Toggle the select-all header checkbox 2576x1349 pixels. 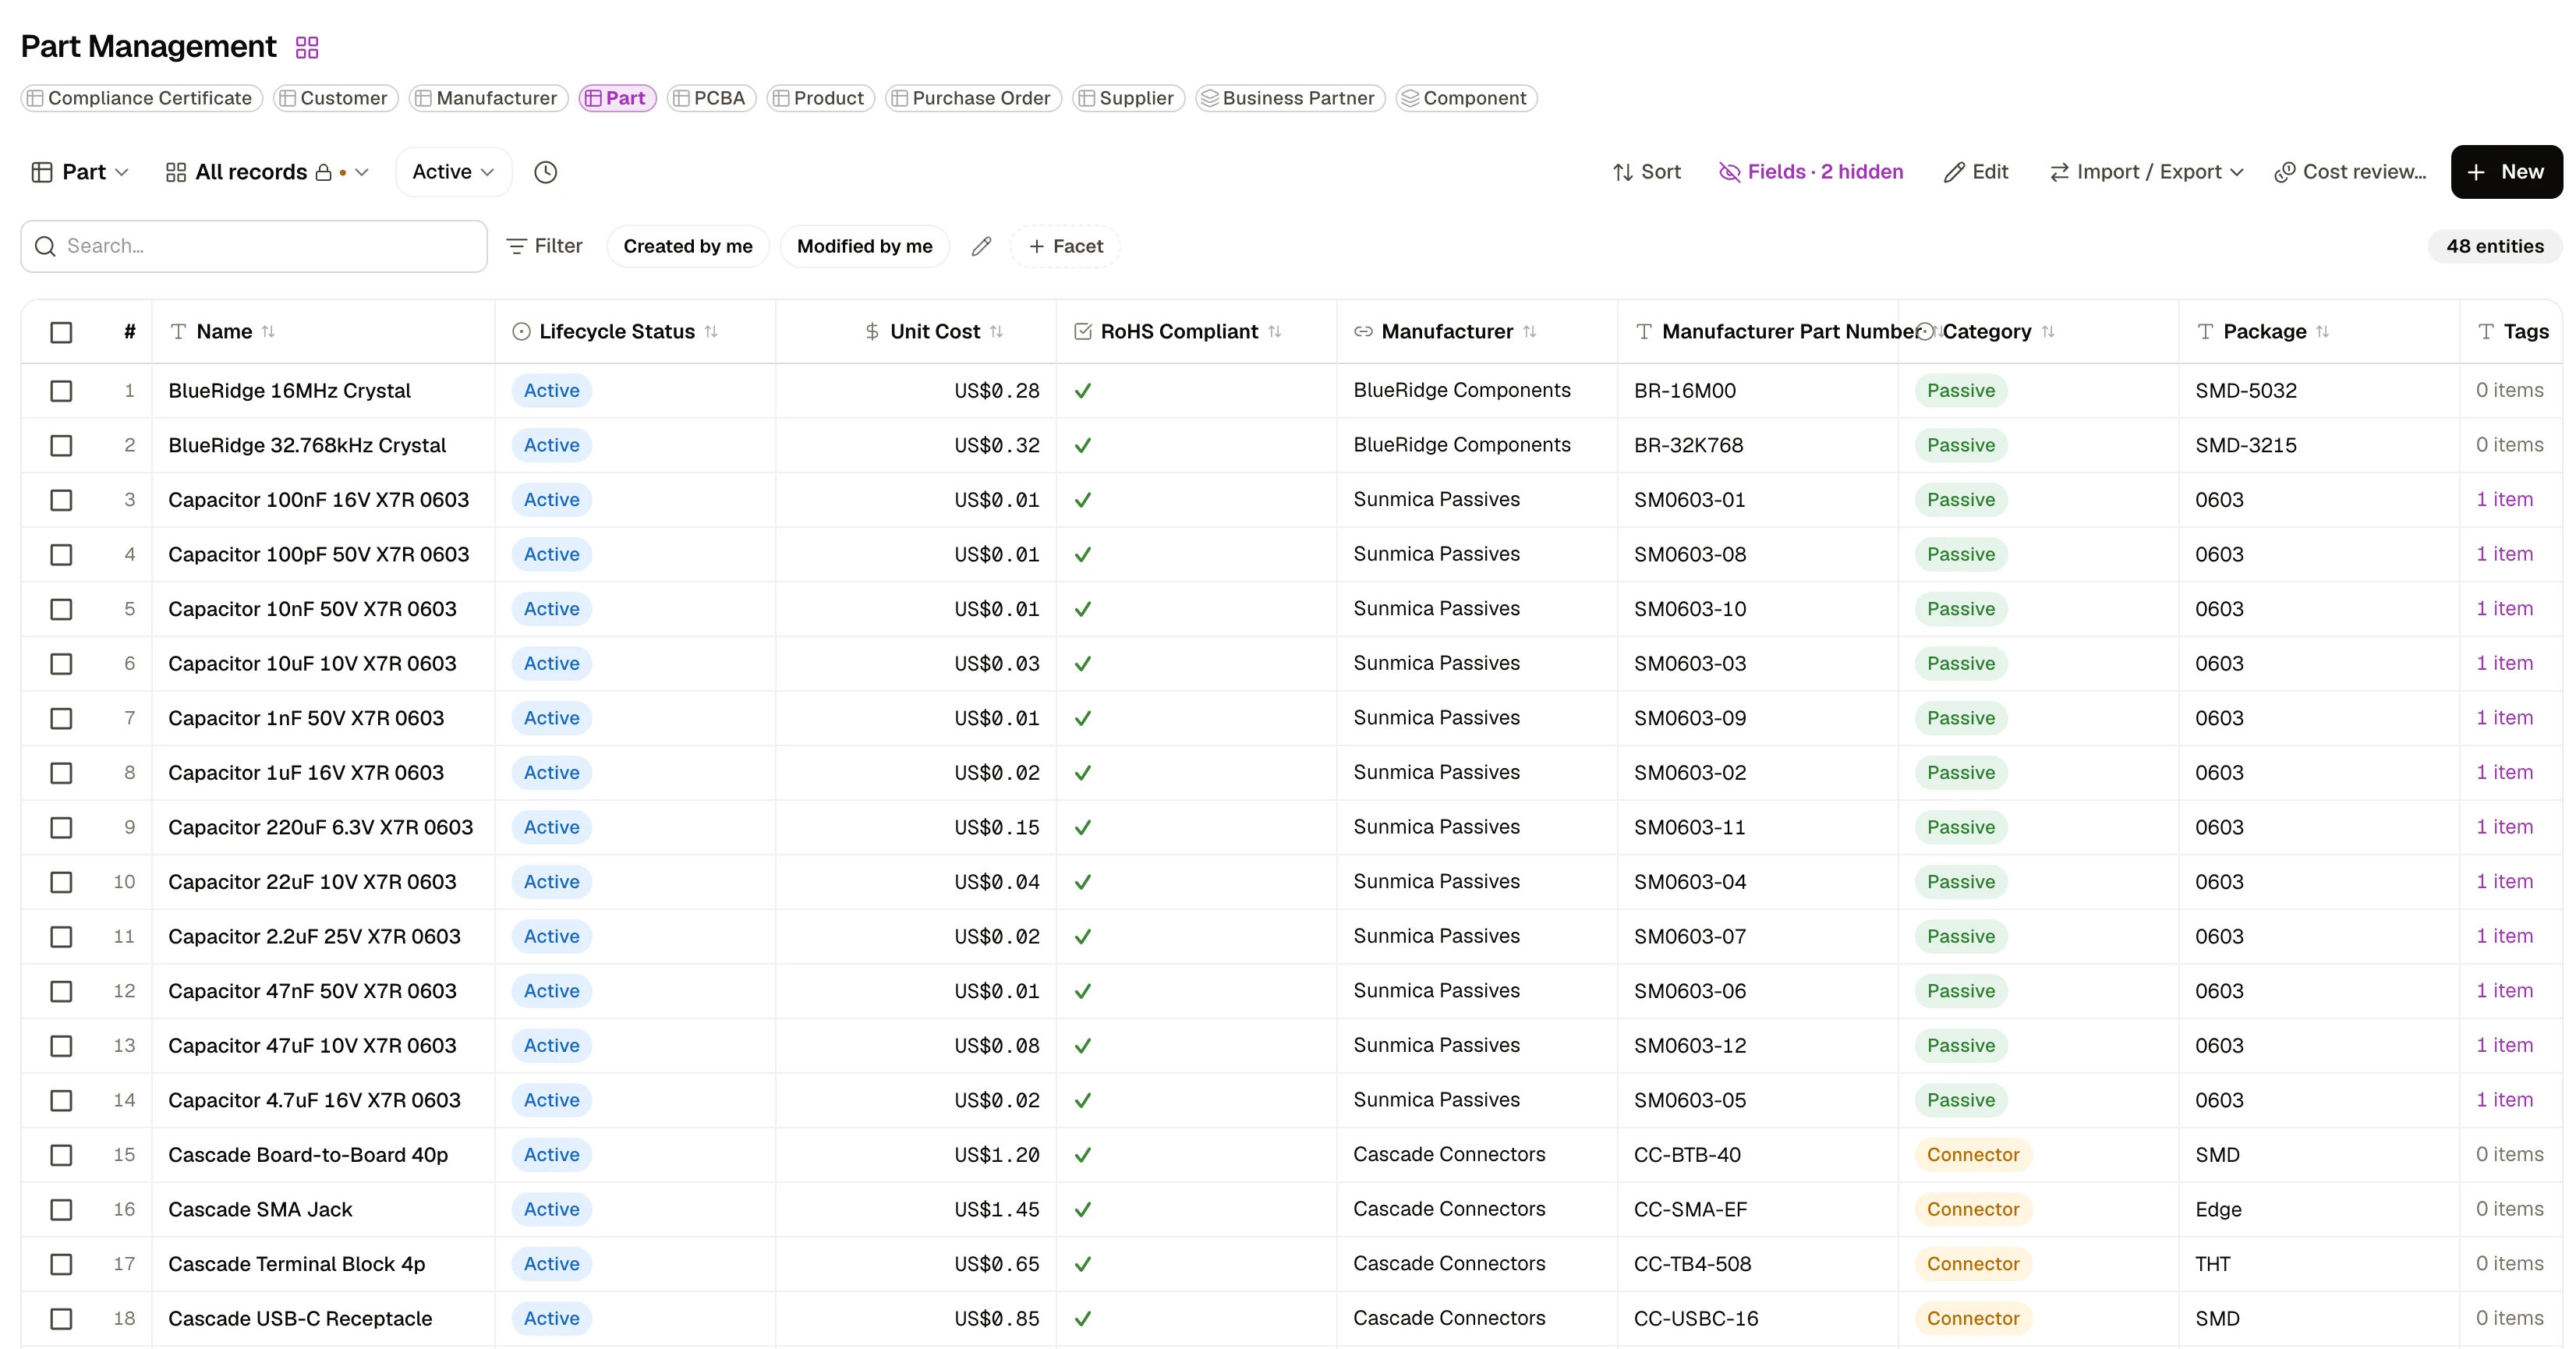coord(61,332)
